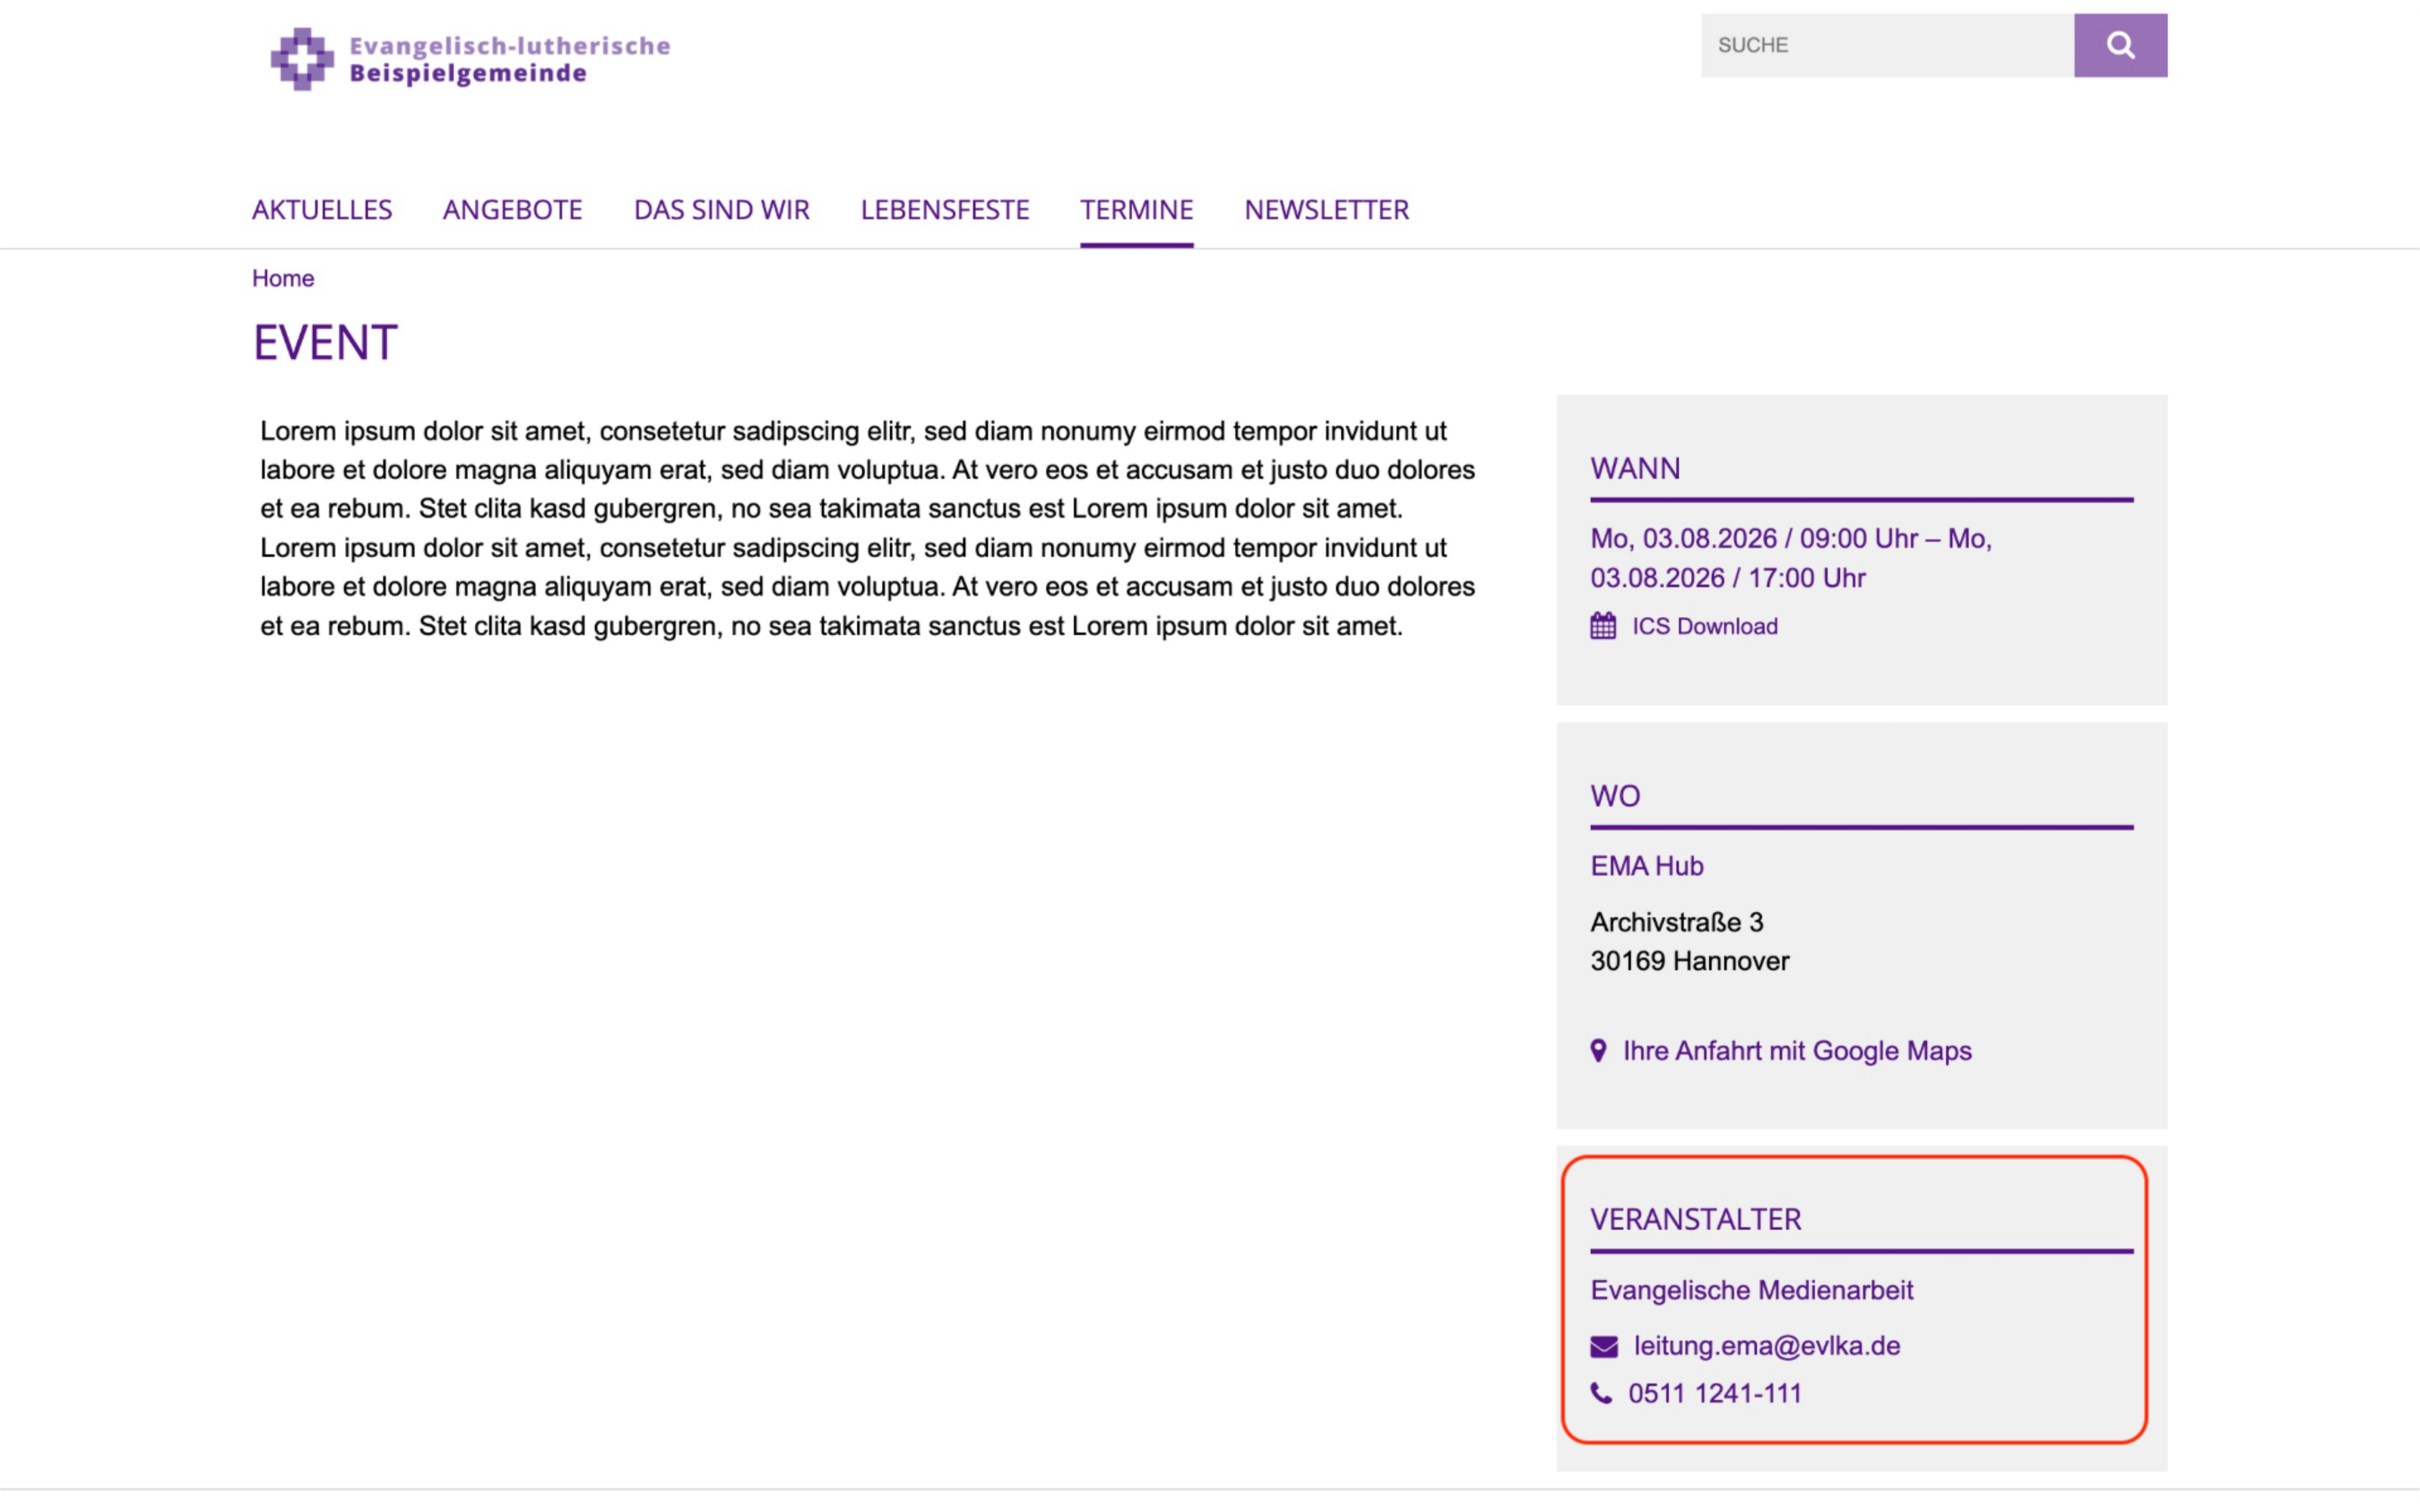Click the purple cross church logo
The height and width of the screenshot is (1512, 2420).
[x=302, y=59]
